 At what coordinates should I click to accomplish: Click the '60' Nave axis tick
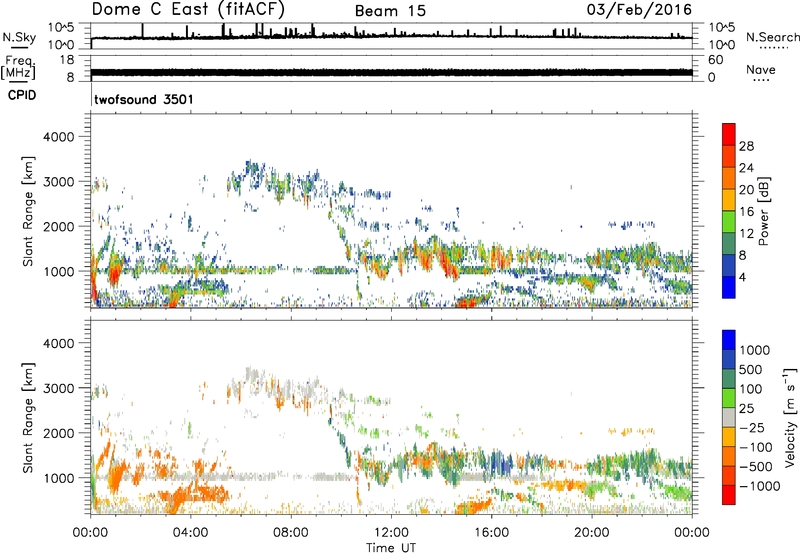[x=715, y=60]
